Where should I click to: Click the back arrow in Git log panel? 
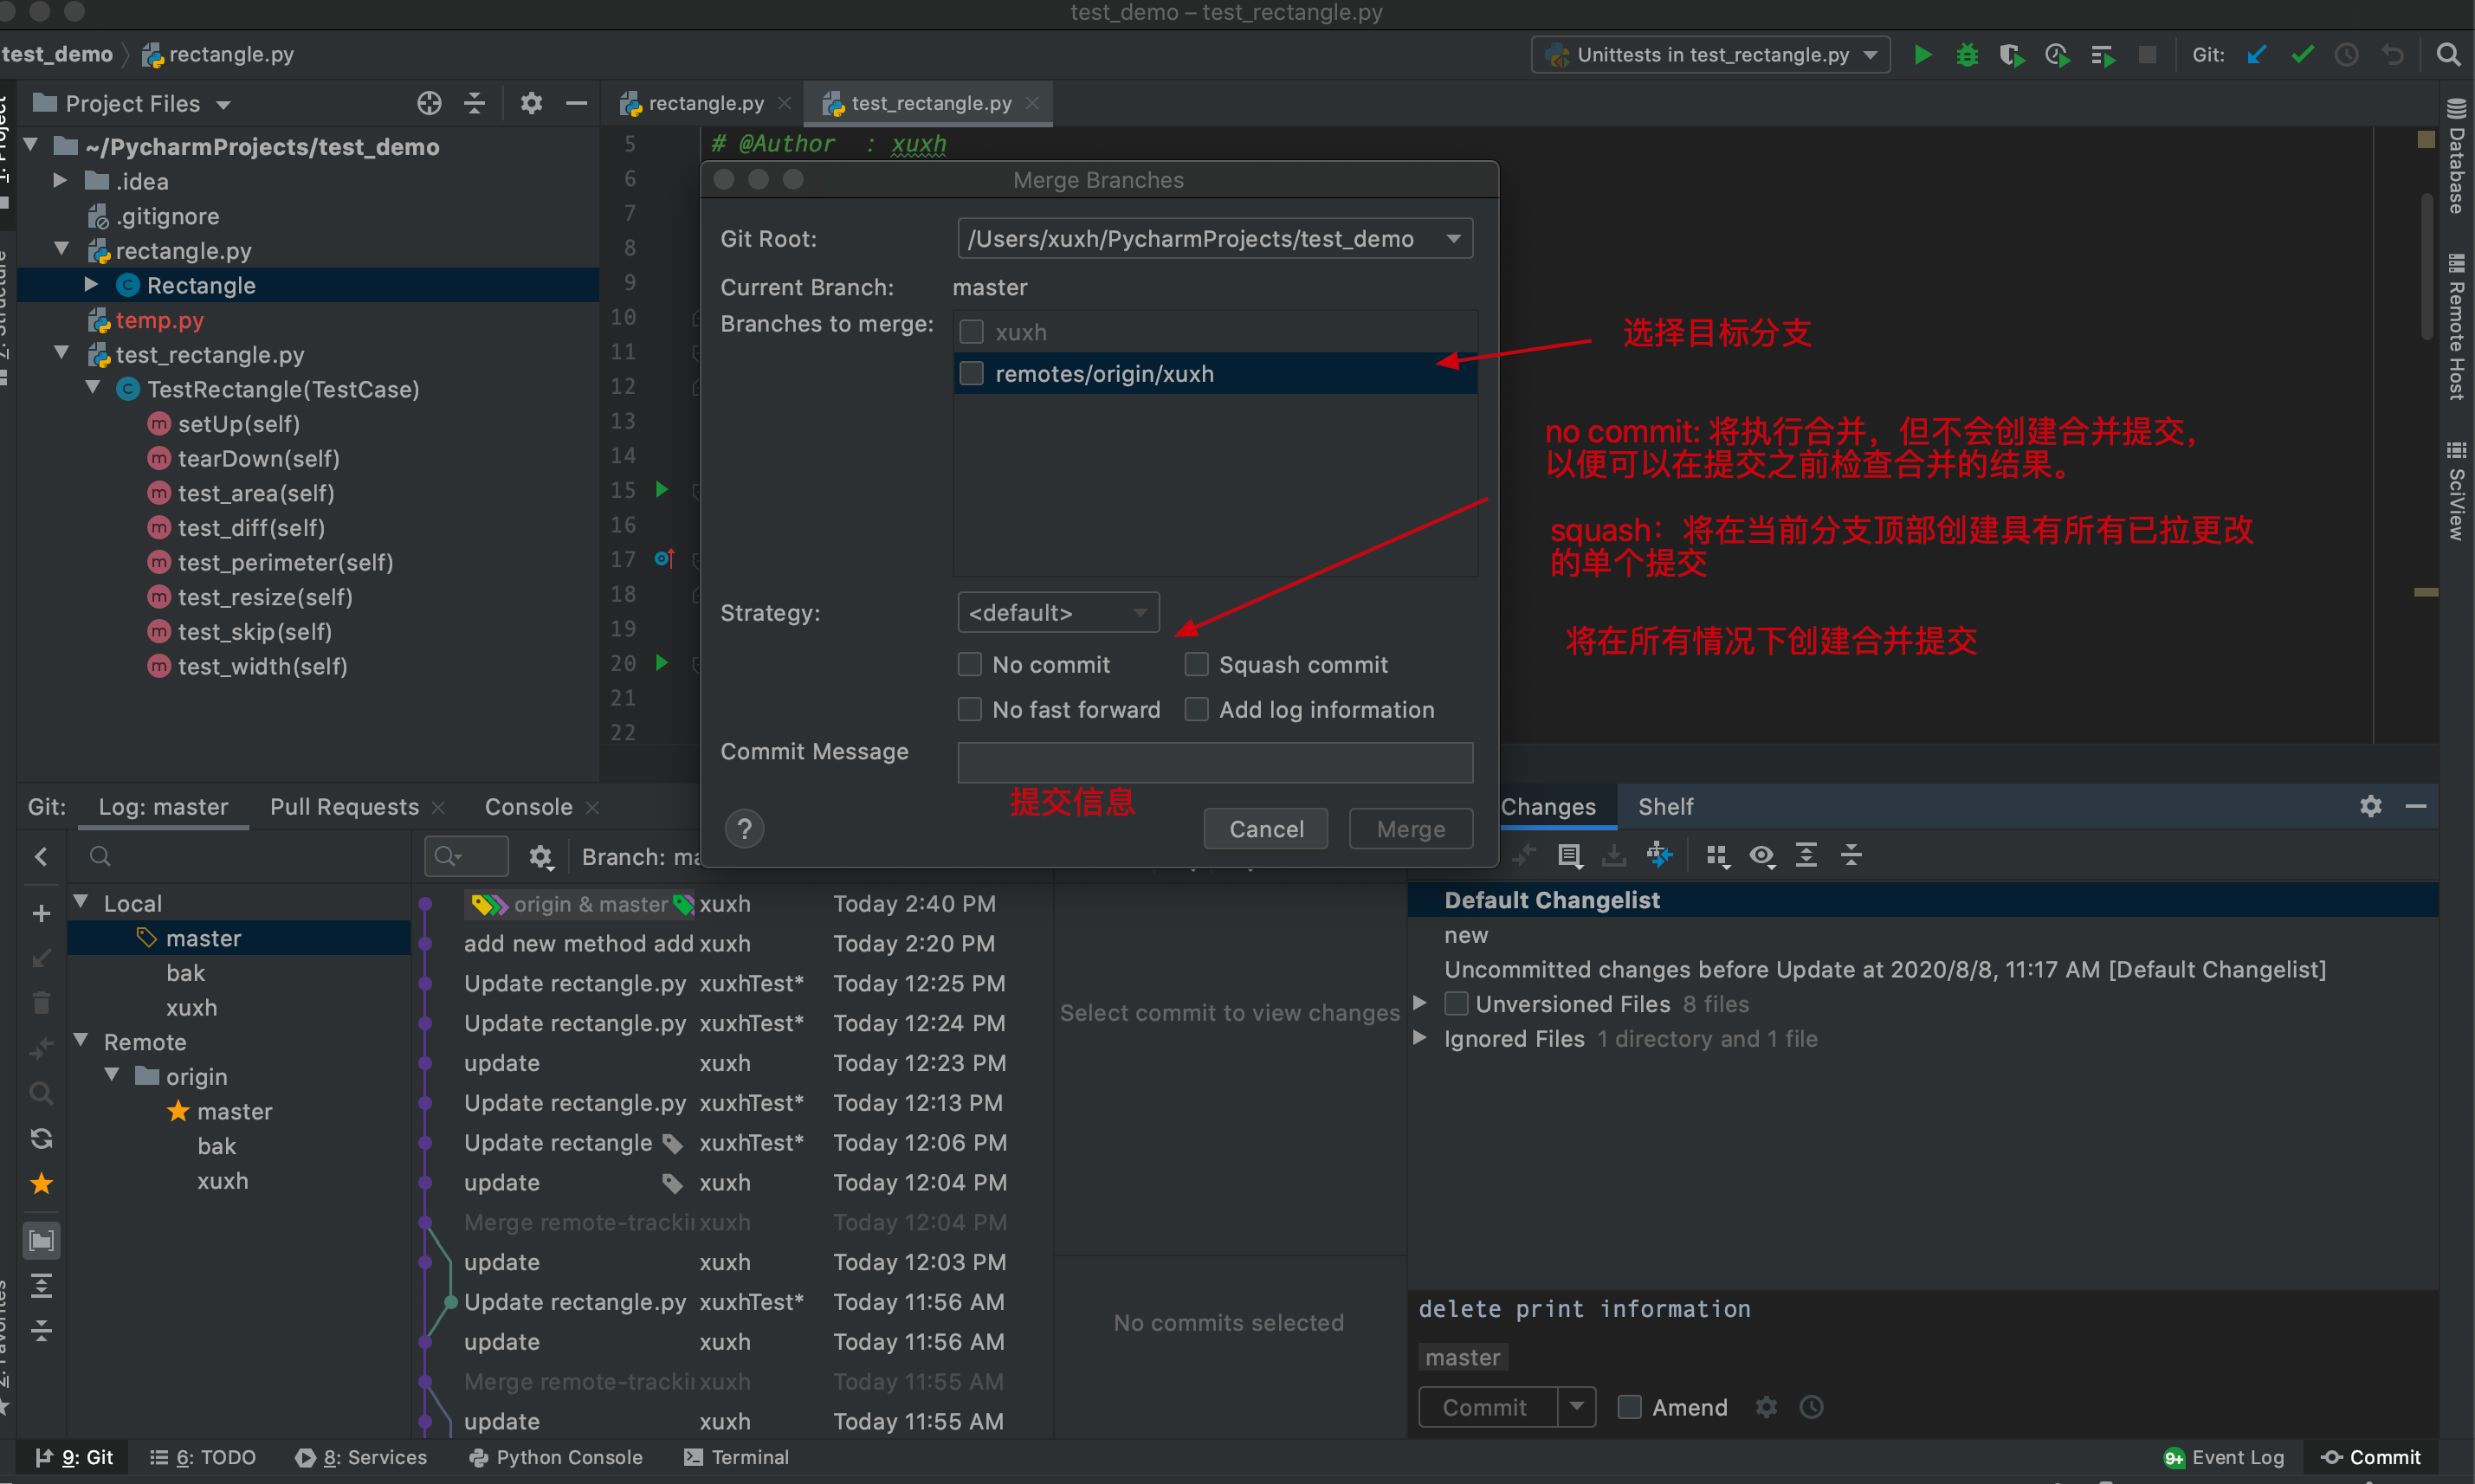coord(41,857)
